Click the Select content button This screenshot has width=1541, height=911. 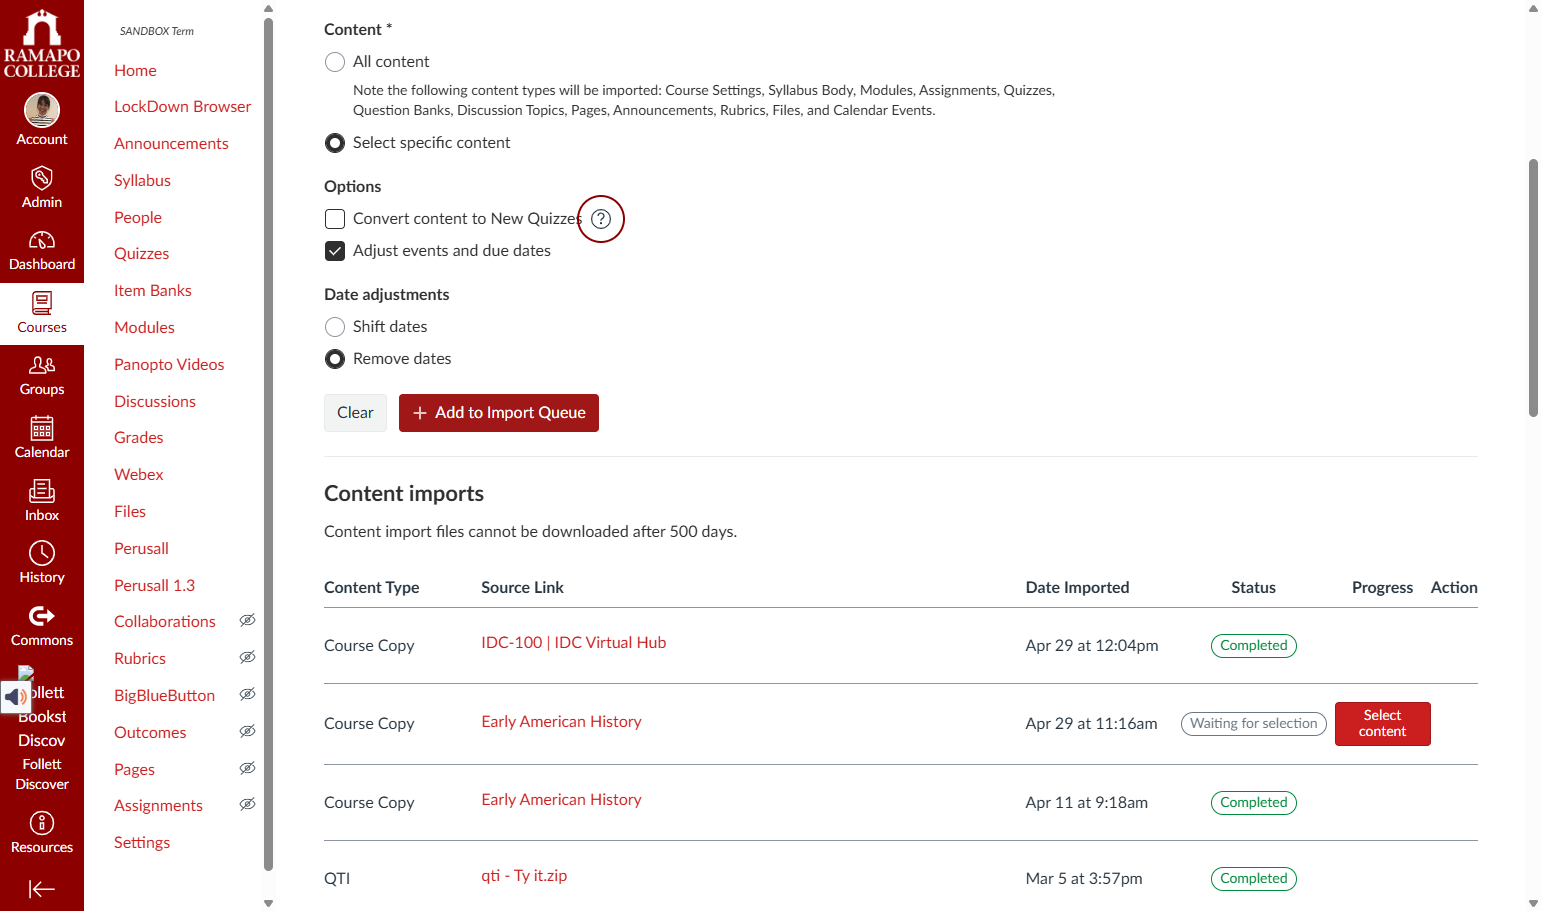click(1382, 724)
